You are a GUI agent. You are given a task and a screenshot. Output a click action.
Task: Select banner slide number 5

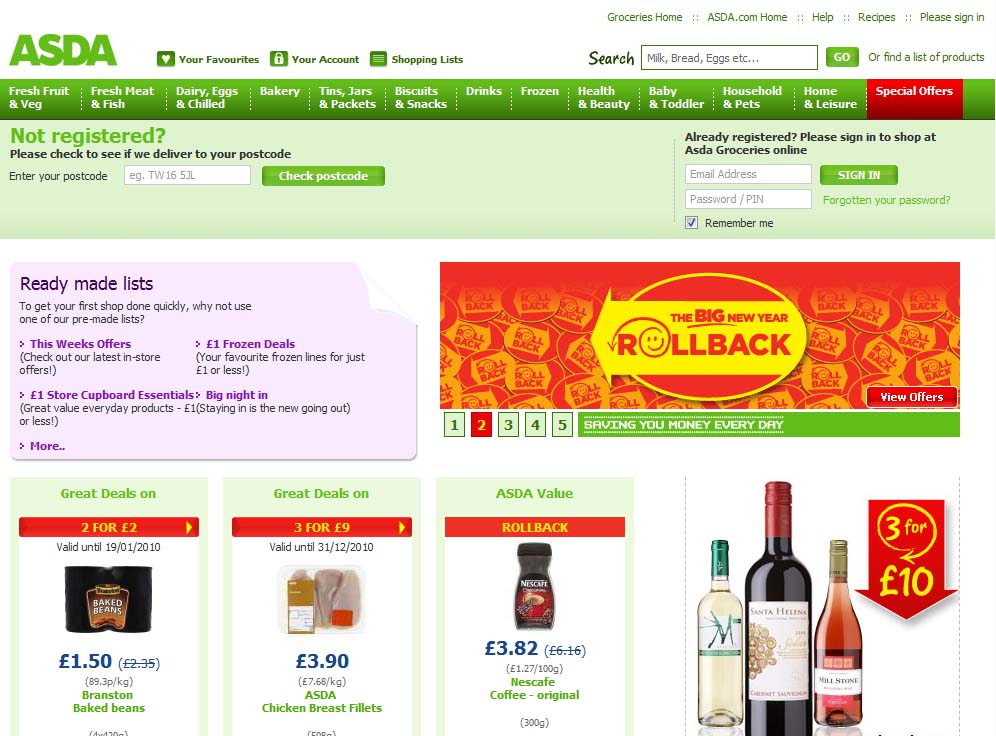pyautogui.click(x=562, y=425)
